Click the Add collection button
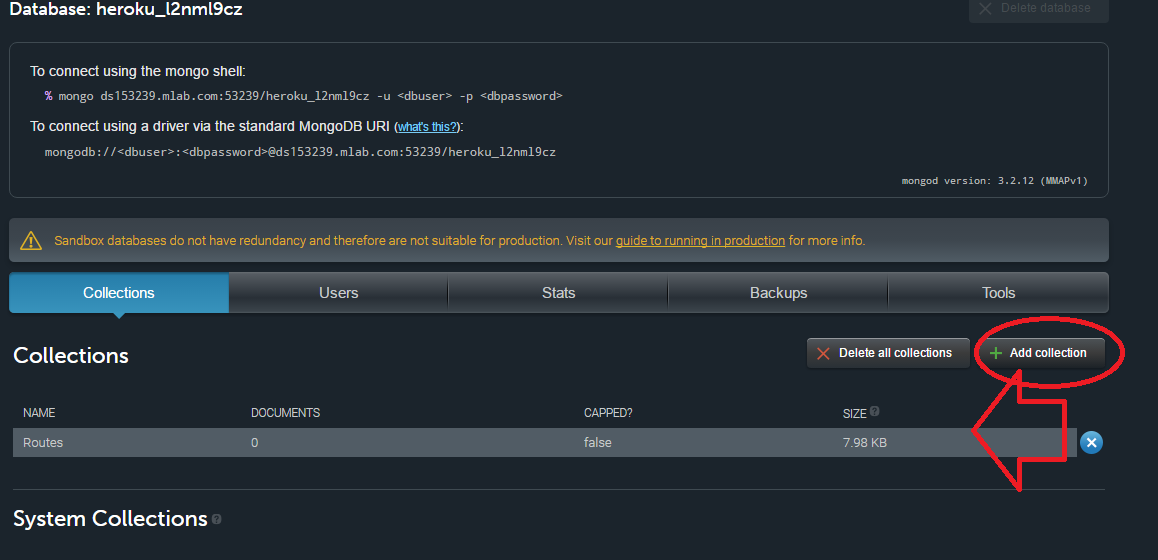Image resolution: width=1158 pixels, height=560 pixels. (x=1038, y=353)
